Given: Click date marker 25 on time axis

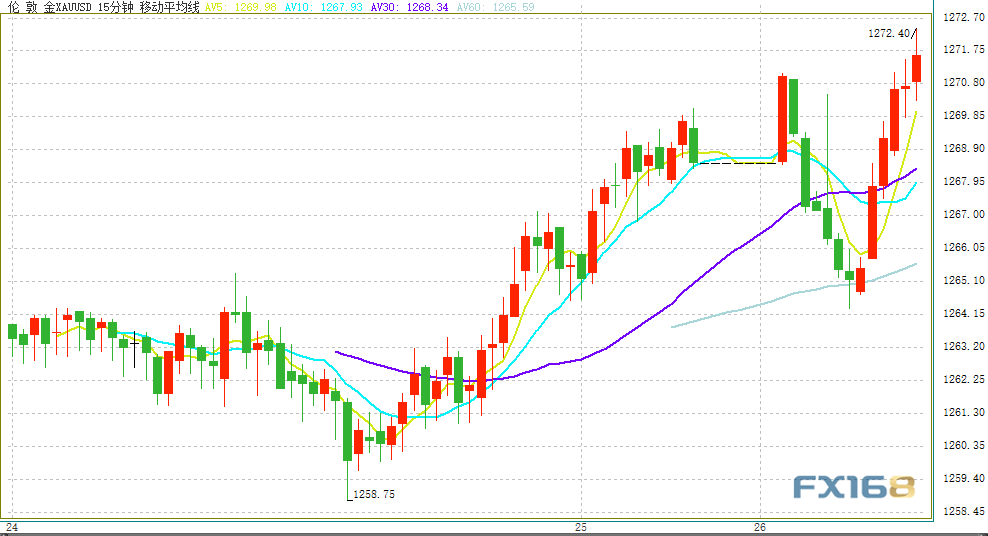Looking at the screenshot, I should tap(581, 527).
